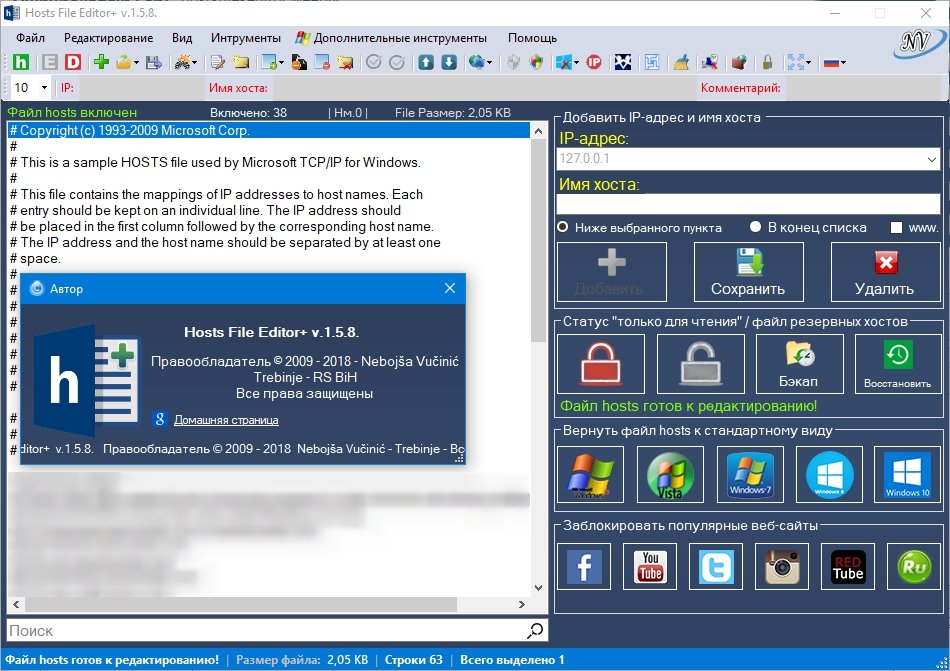Block Facebook via its icon
Screen dimensions: 950x671
click(583, 566)
